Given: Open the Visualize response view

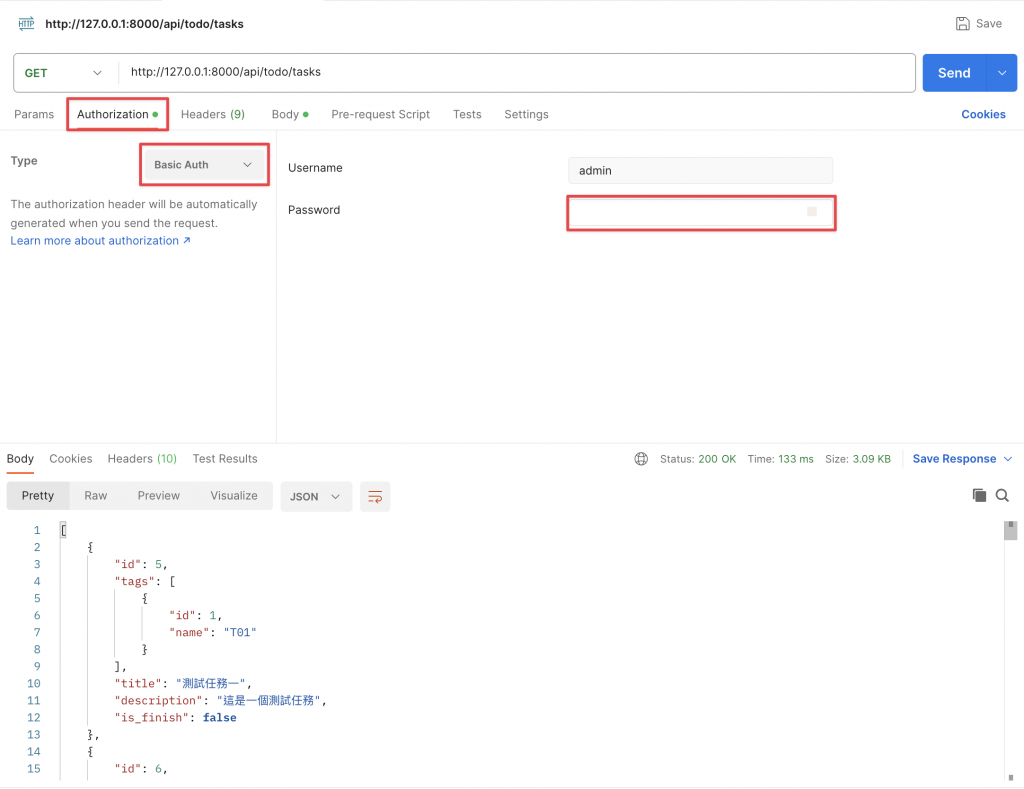Looking at the screenshot, I should point(234,496).
